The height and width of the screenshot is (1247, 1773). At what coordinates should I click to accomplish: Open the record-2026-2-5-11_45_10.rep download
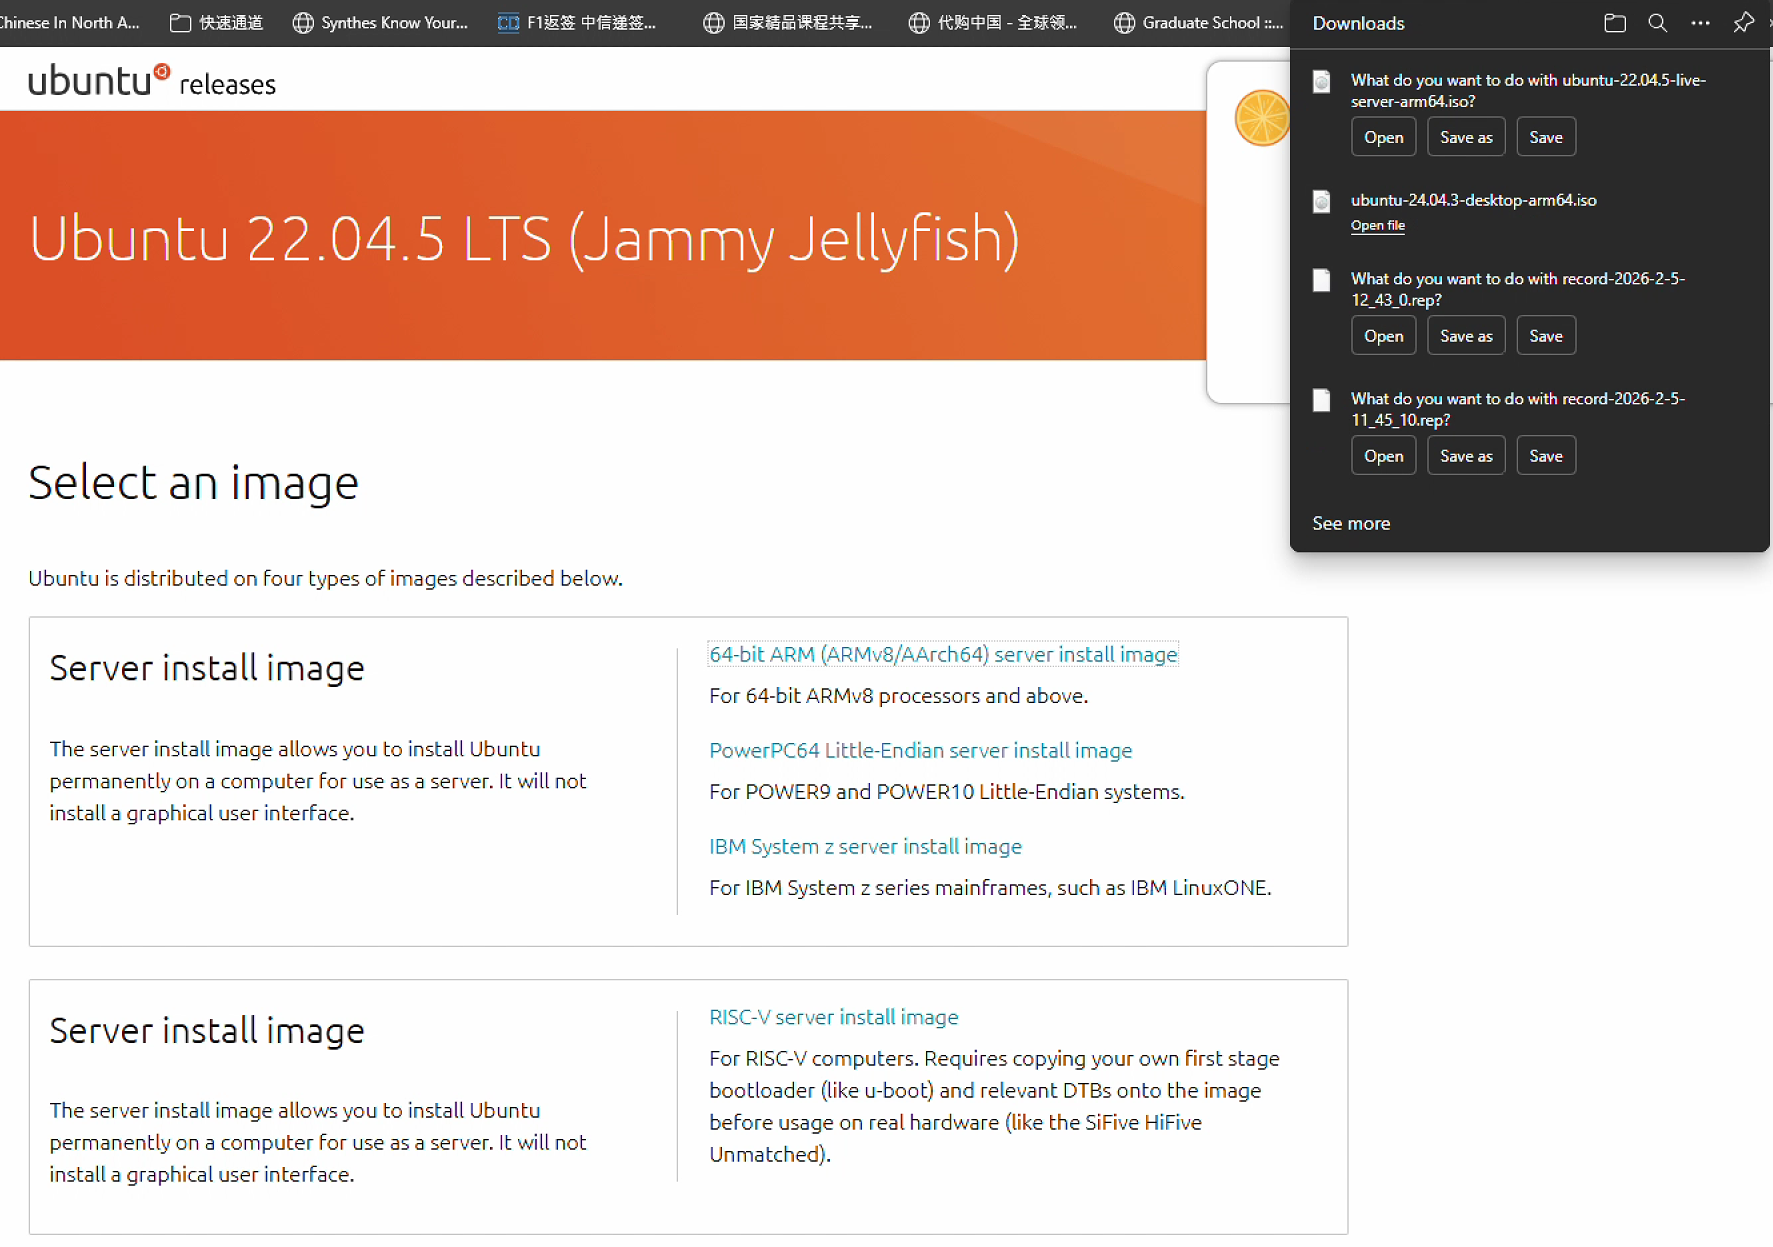tap(1383, 456)
